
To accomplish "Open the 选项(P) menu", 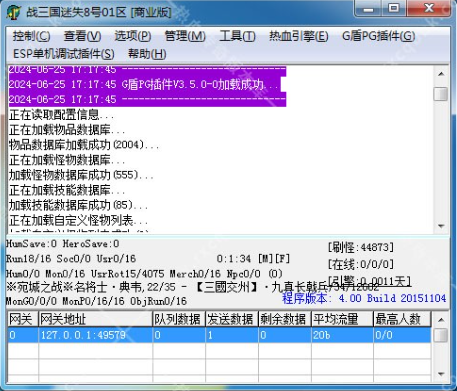I will click(x=132, y=36).
